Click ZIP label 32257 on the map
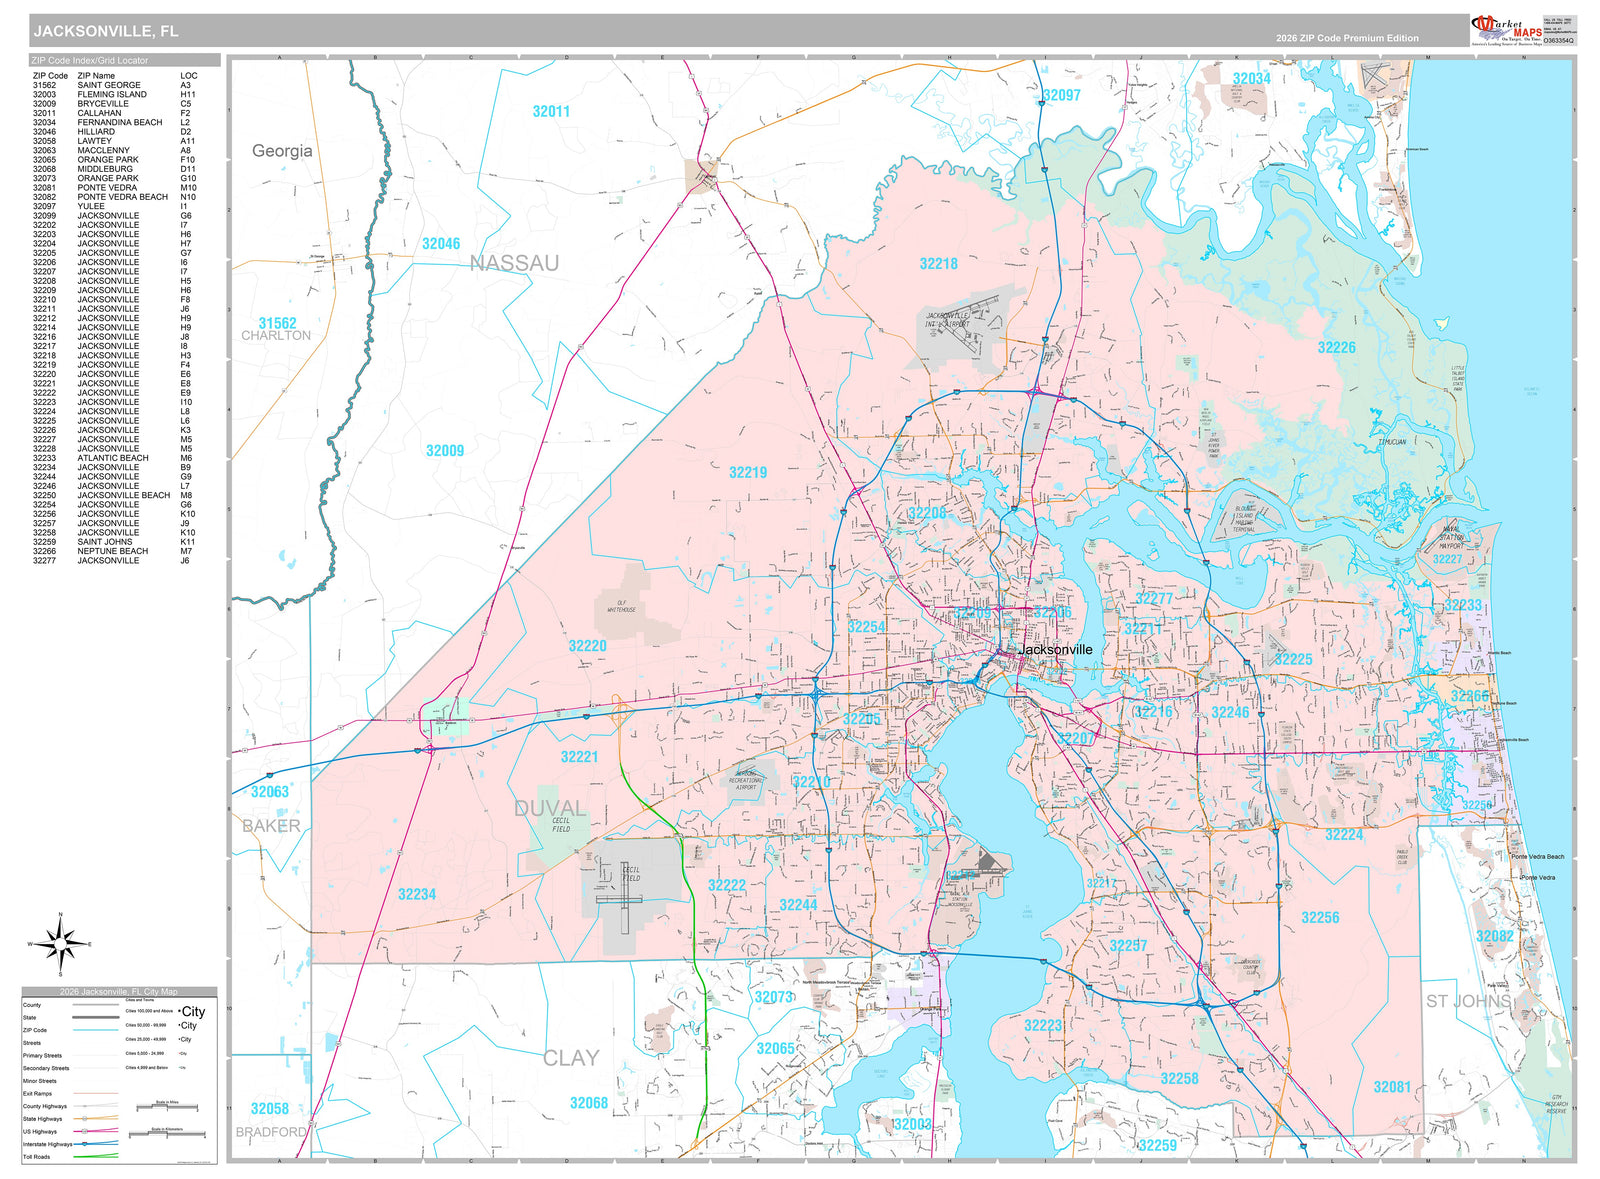Viewport: 1600px width, 1179px height. (x=1129, y=946)
